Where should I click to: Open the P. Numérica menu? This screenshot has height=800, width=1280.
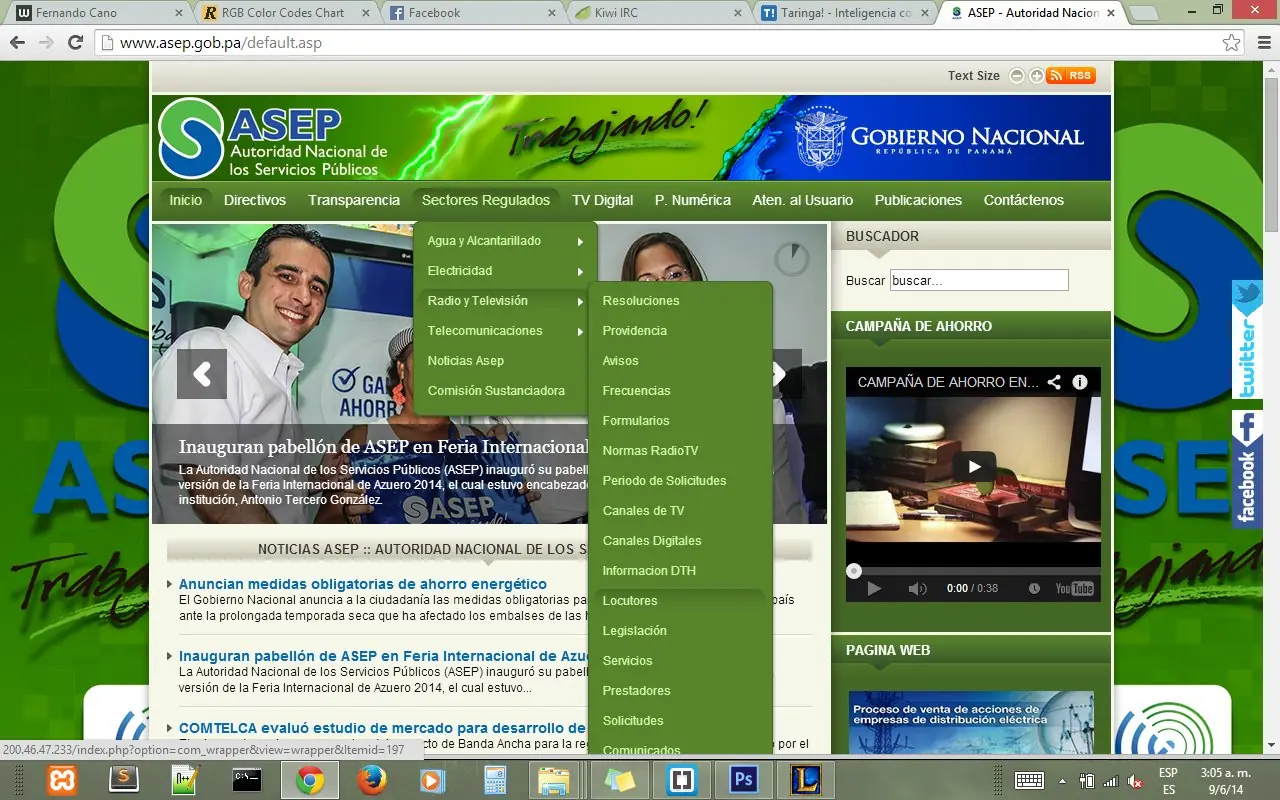click(x=693, y=200)
